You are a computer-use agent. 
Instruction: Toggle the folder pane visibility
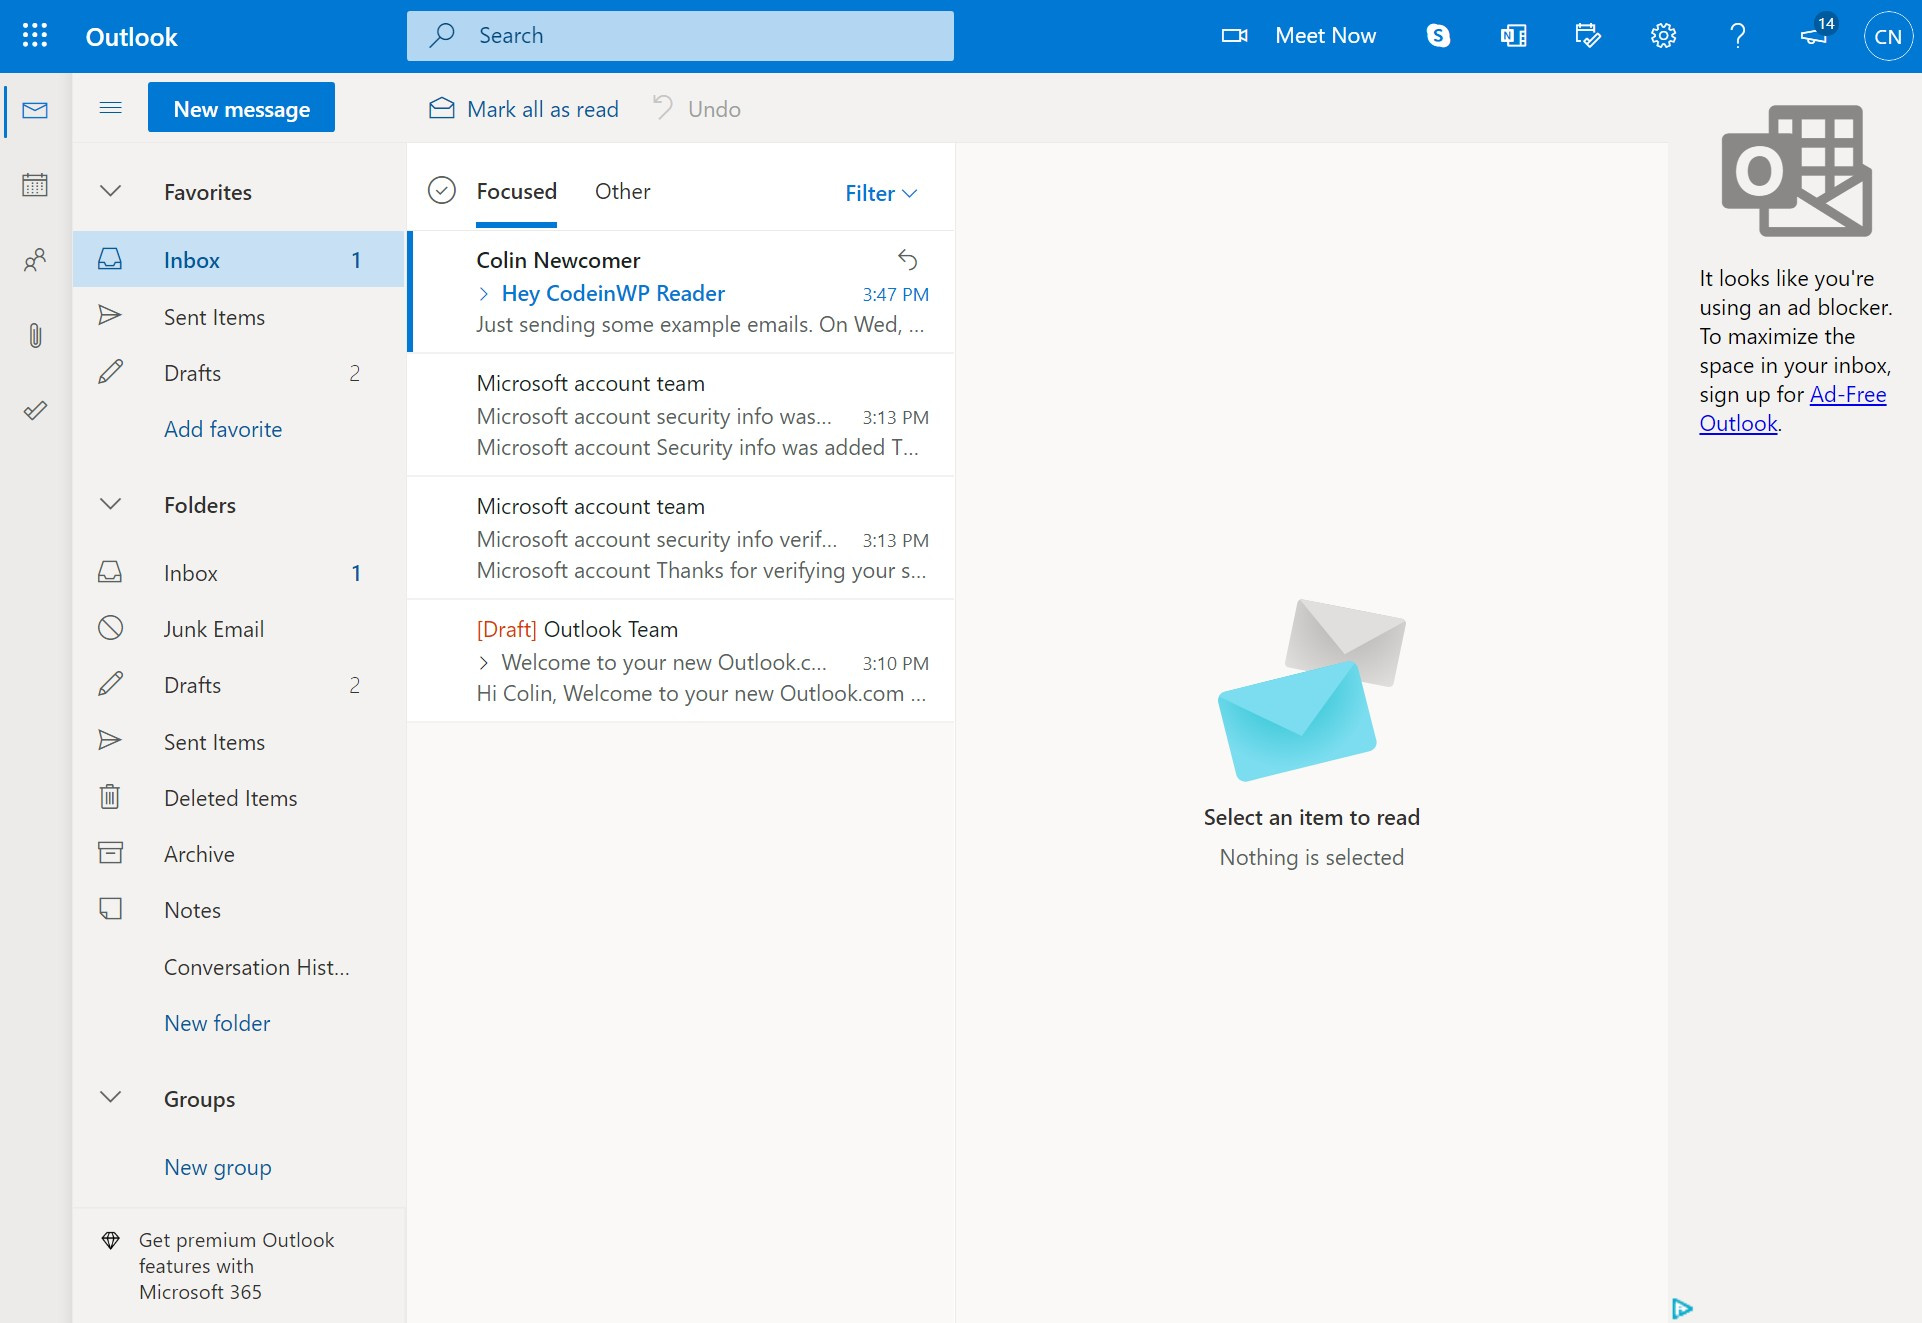point(110,108)
